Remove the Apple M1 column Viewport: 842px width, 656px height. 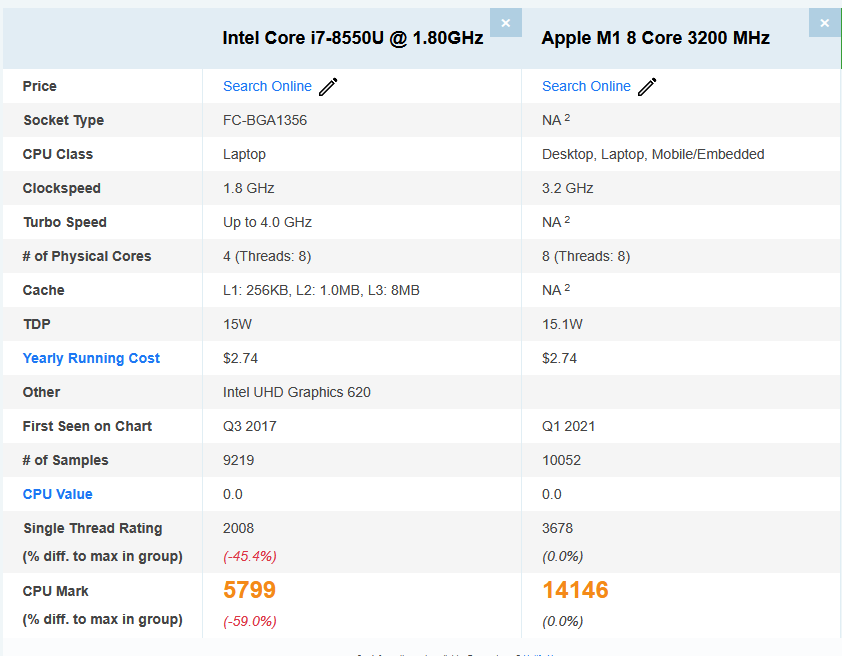(824, 23)
